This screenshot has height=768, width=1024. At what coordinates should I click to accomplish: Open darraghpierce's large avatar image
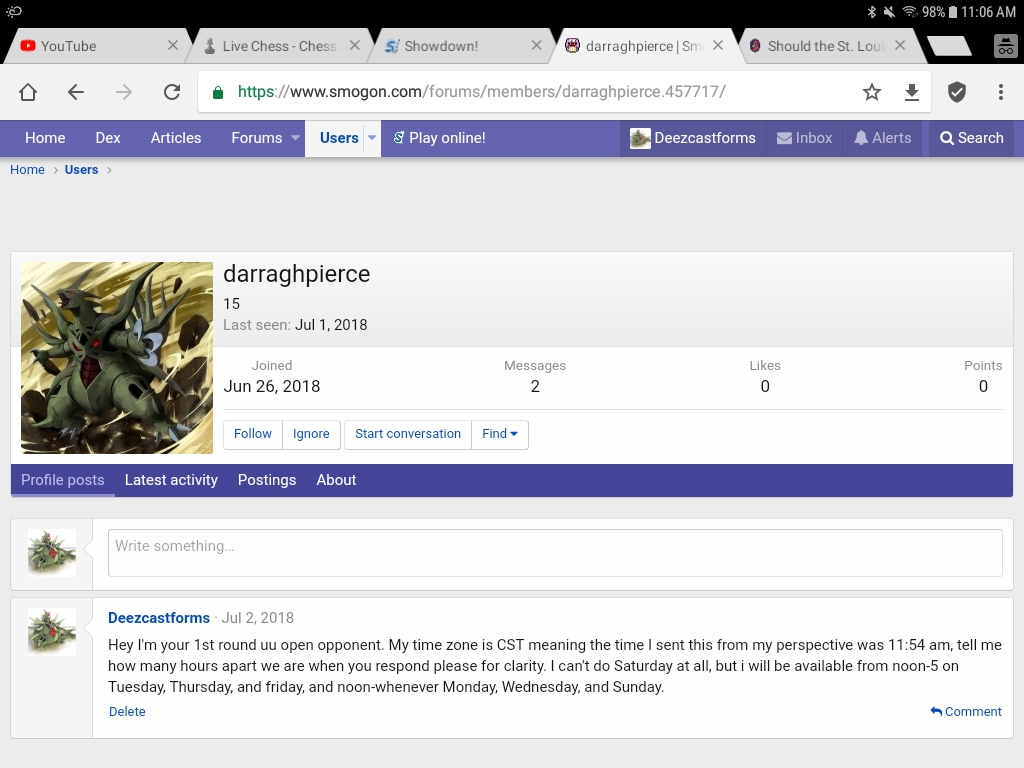117,358
